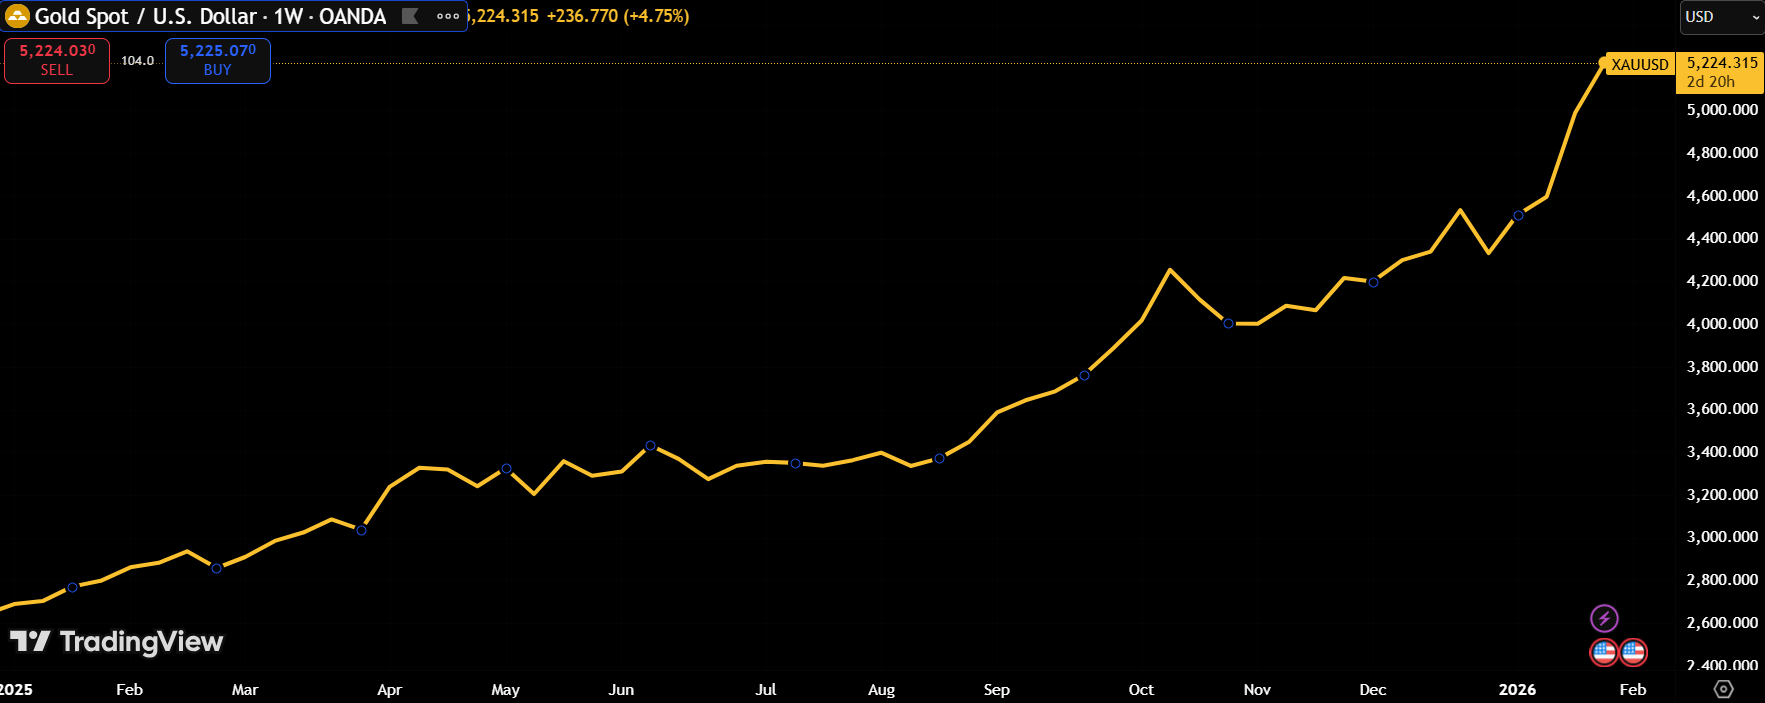Click the right US flag economic event
Image resolution: width=1765 pixels, height=703 pixels.
pos(1633,653)
